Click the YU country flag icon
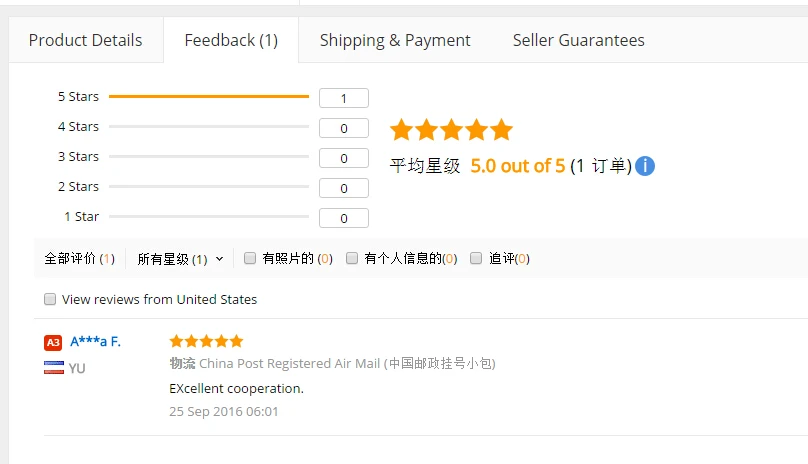This screenshot has height=464, width=808. [54, 368]
